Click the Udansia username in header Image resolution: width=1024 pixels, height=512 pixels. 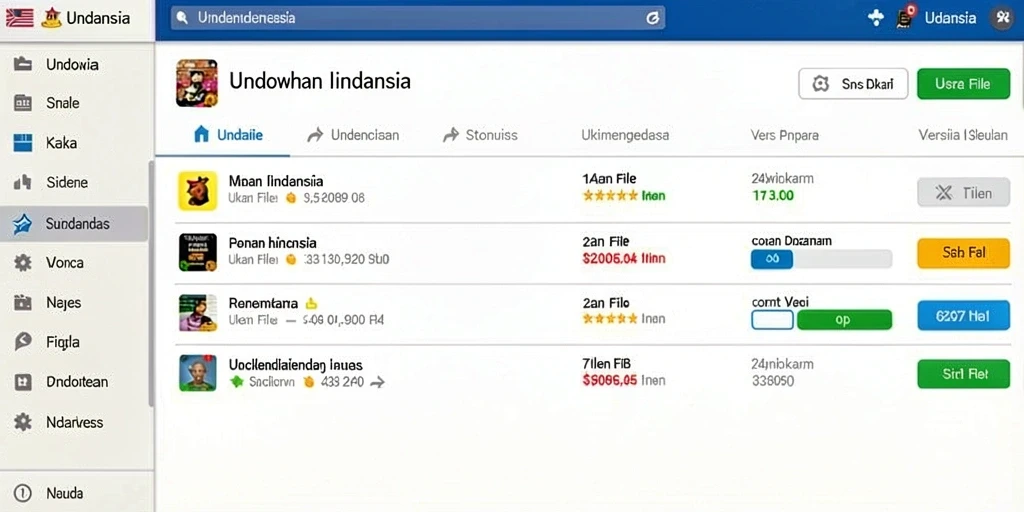coord(950,18)
